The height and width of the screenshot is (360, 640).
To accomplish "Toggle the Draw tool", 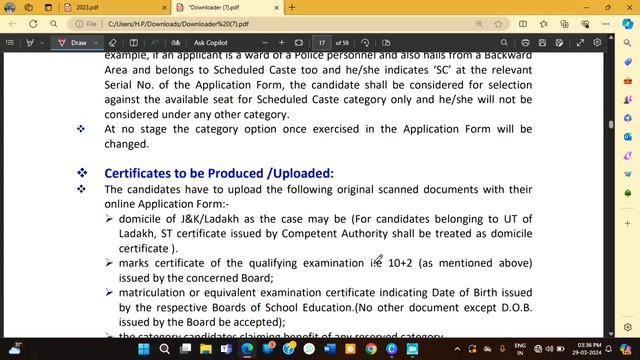I will coord(73,43).
